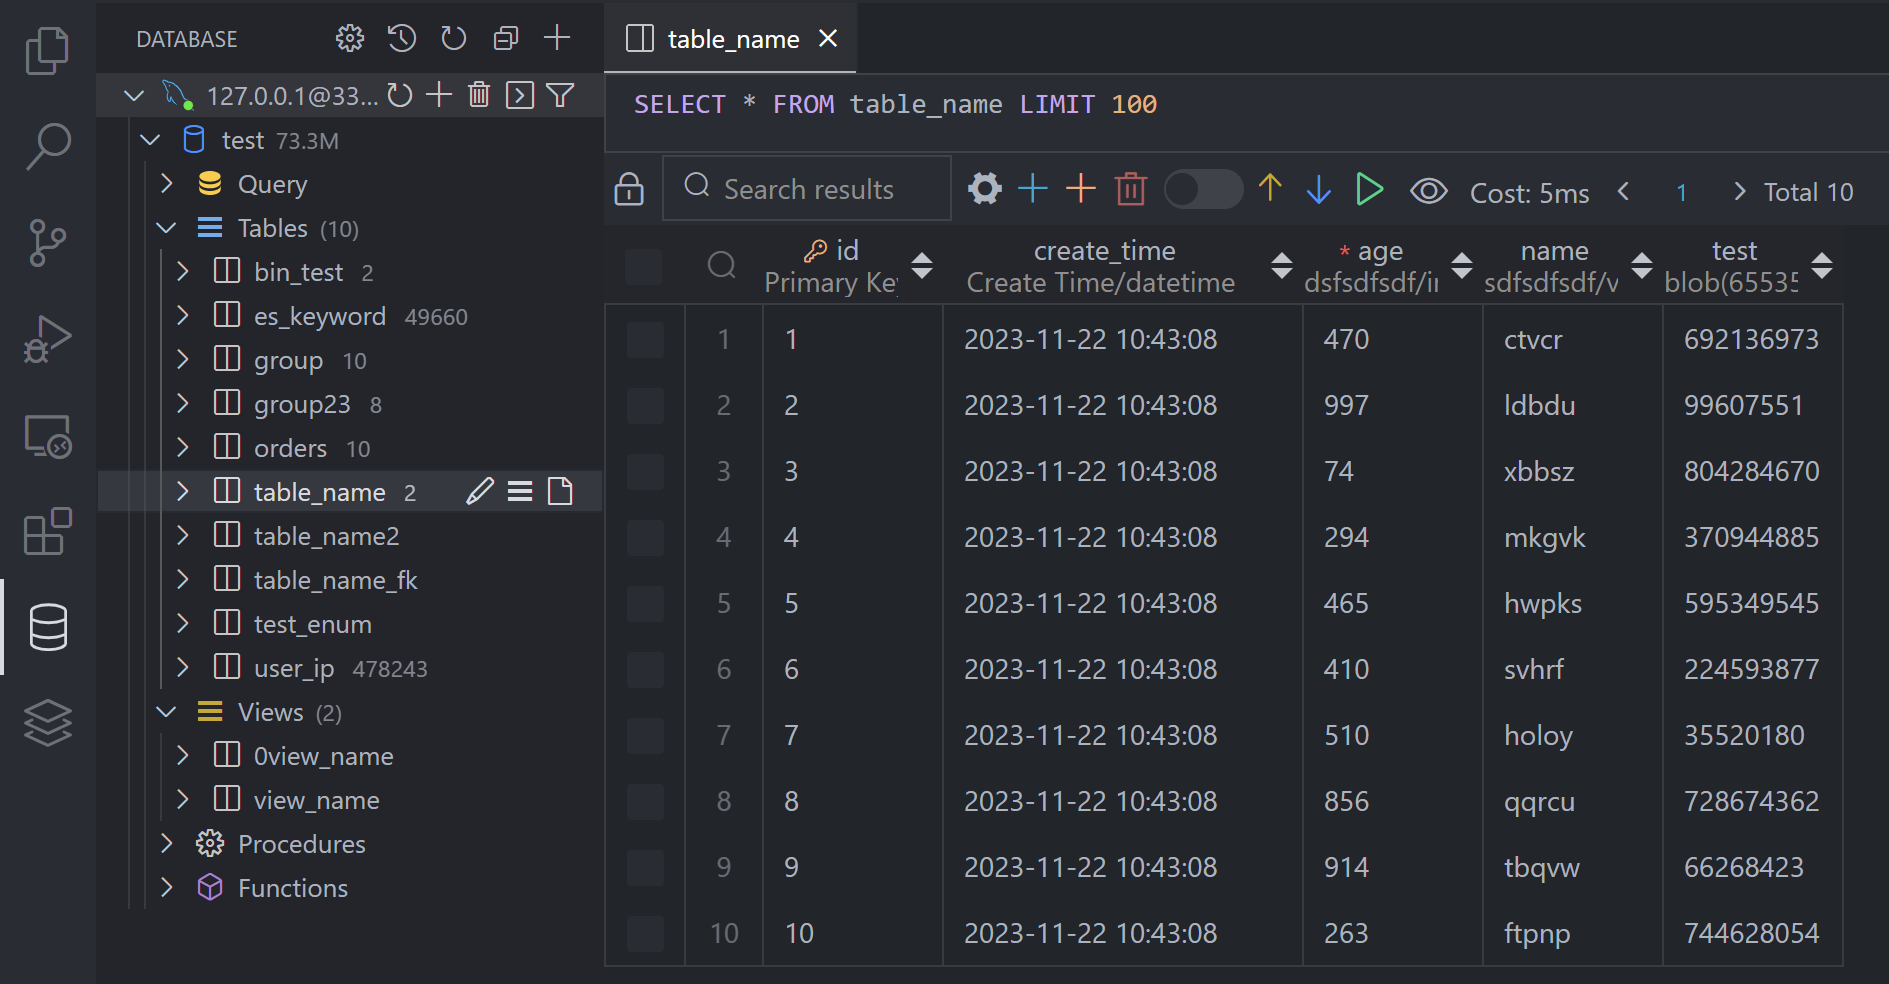
Task: Expand the user_ip table node
Action: click(183, 668)
